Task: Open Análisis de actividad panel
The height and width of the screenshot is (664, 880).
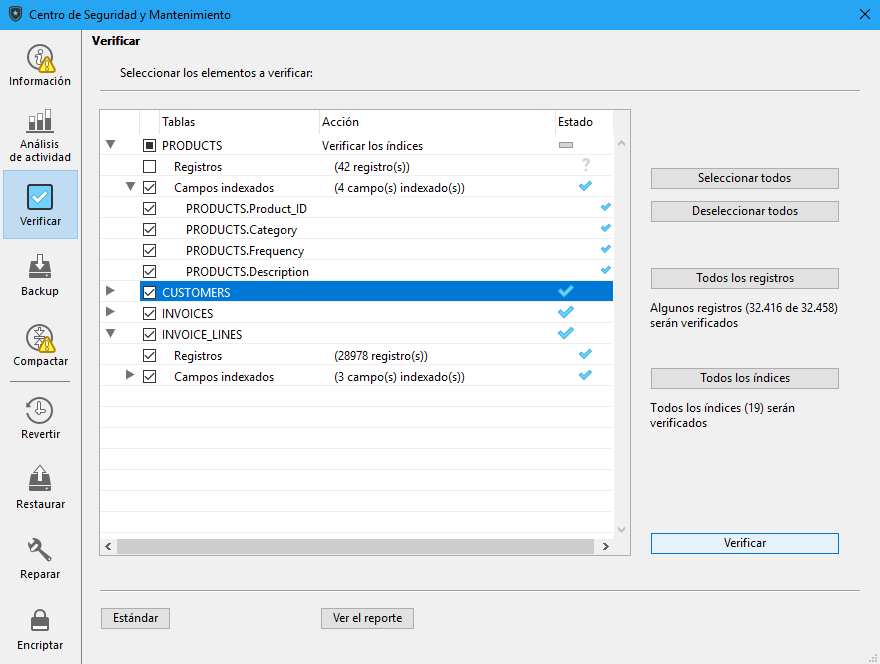Action: pos(40,135)
